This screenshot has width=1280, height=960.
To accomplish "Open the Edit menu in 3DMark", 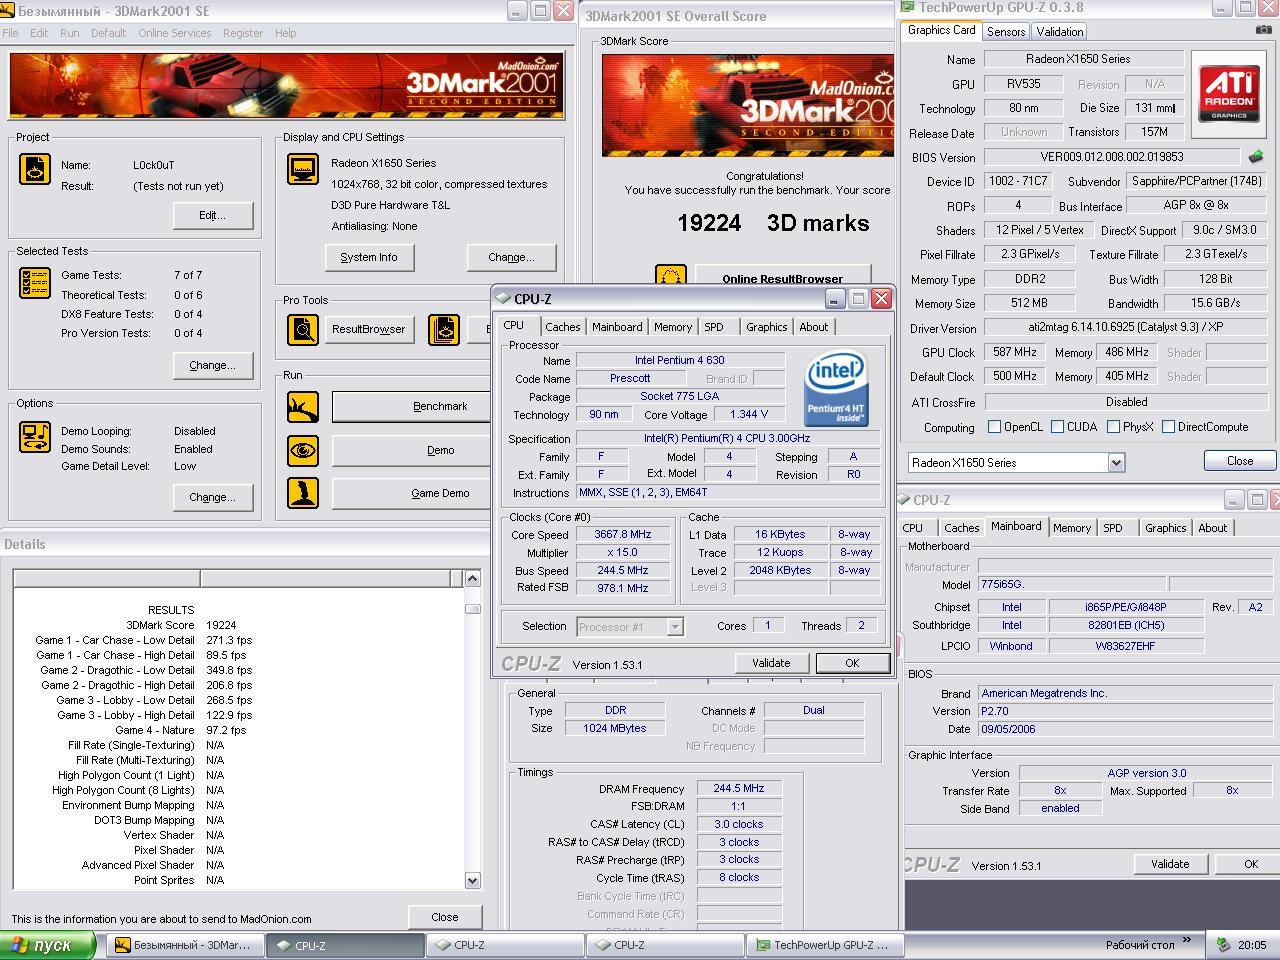I will pos(39,33).
